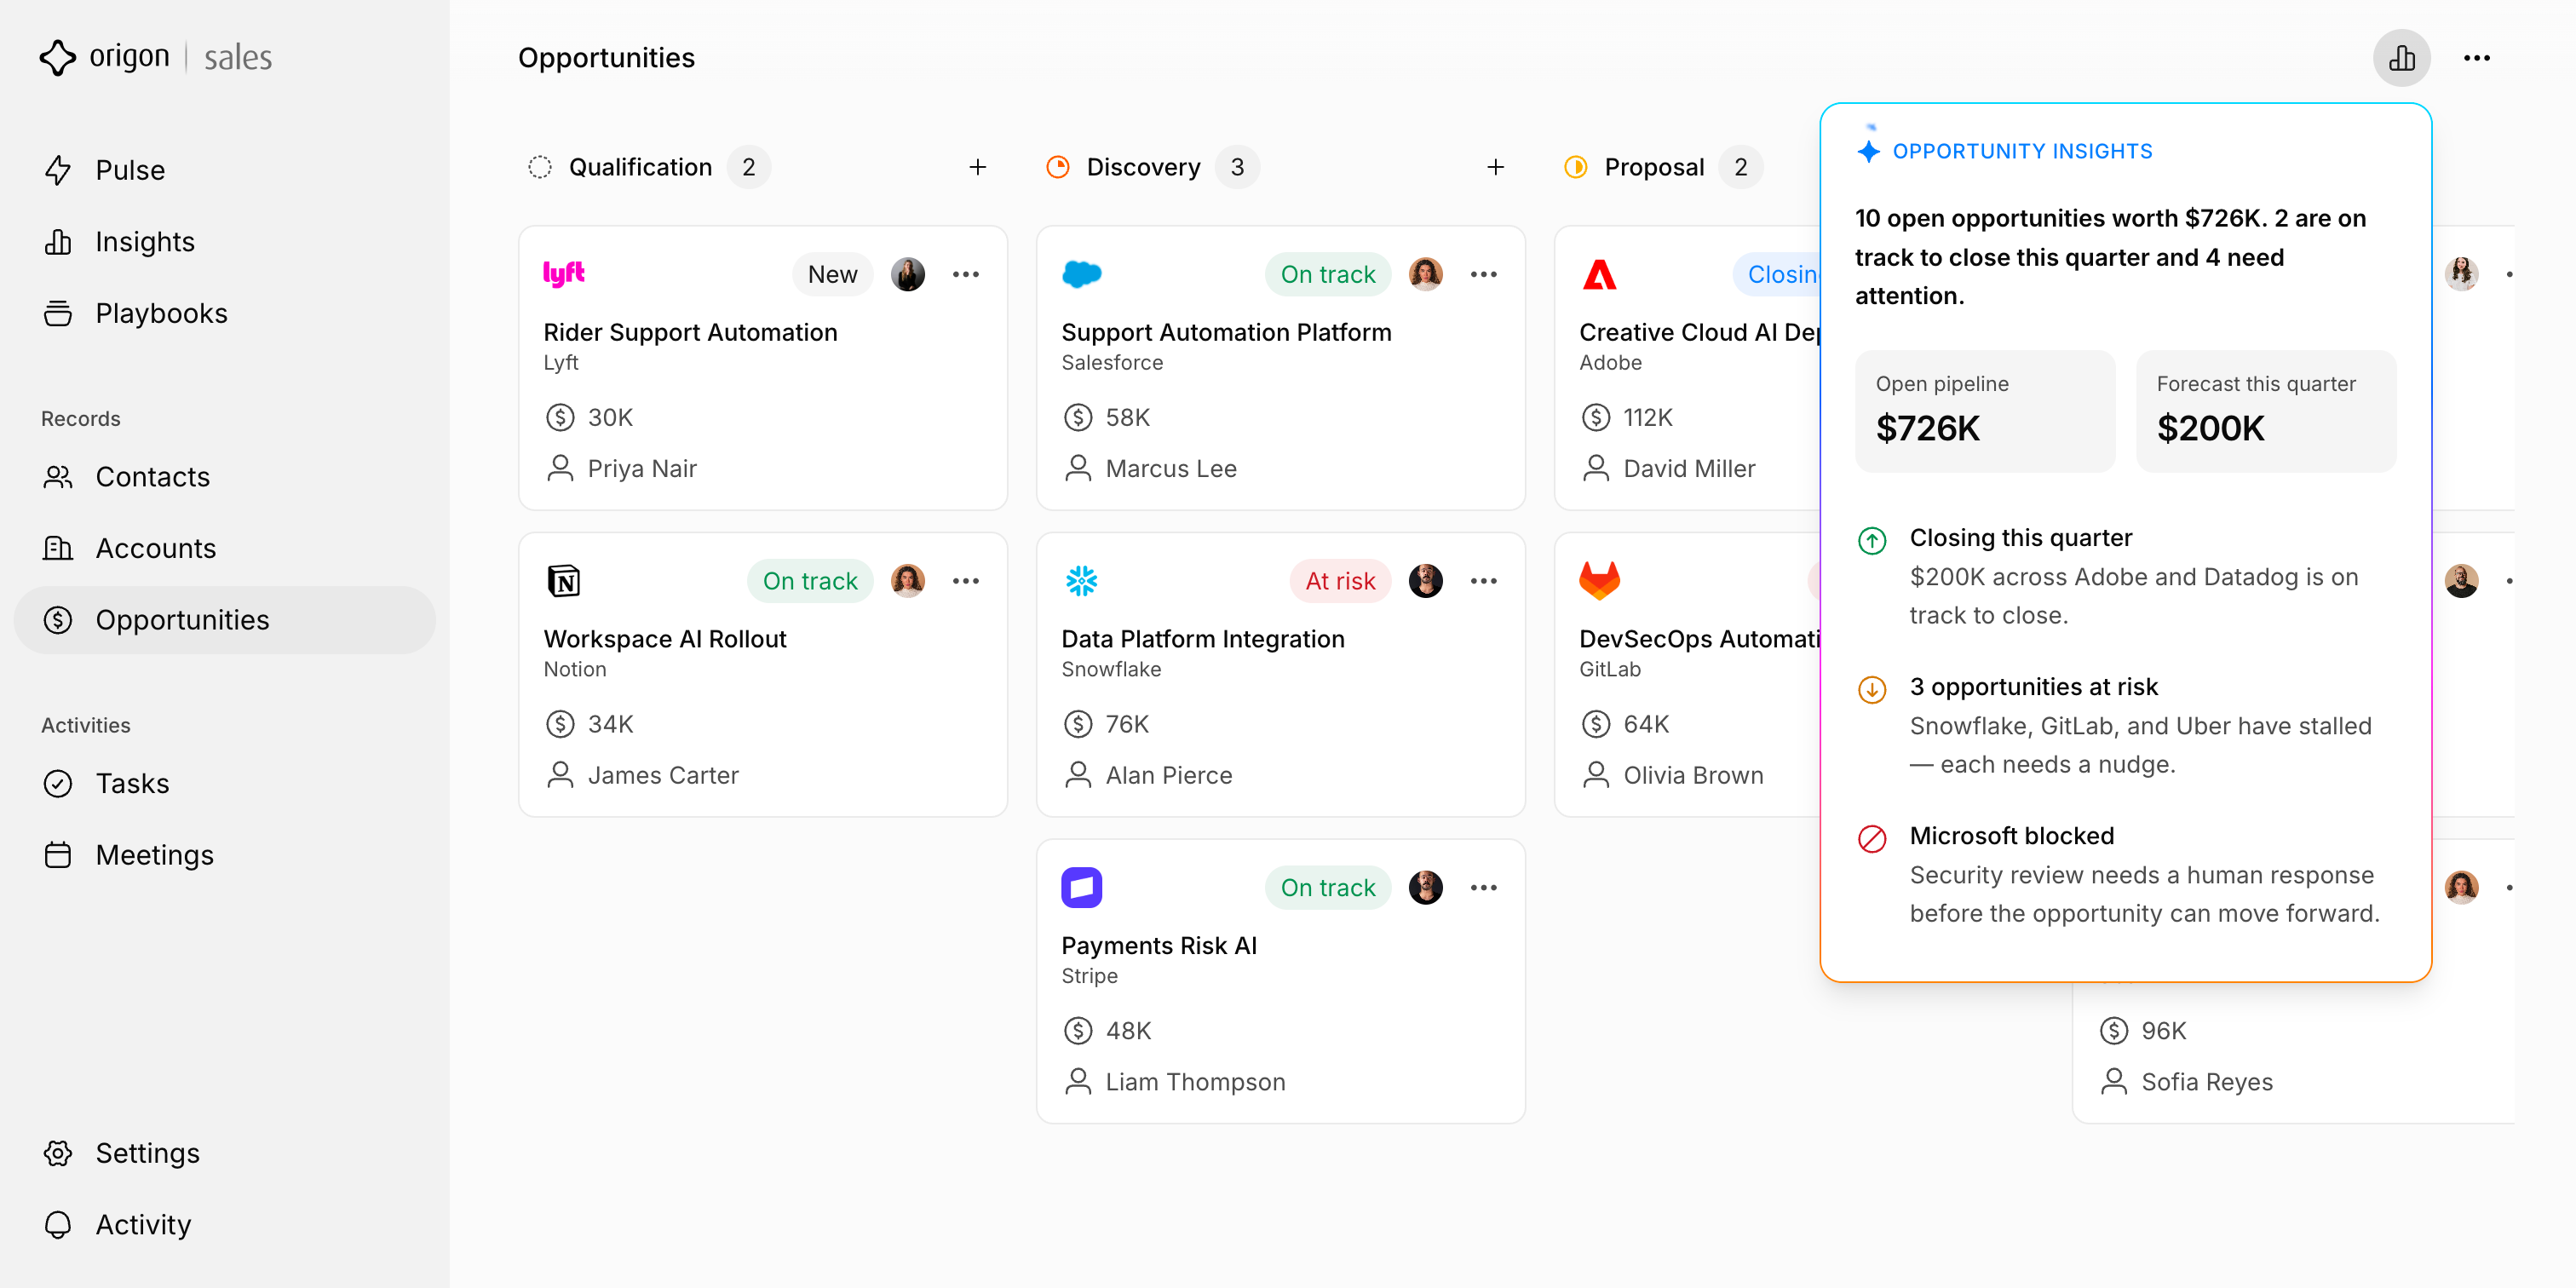2576x1288 pixels.
Task: Click contact Sofia Reyes
Action: 2207,1083
